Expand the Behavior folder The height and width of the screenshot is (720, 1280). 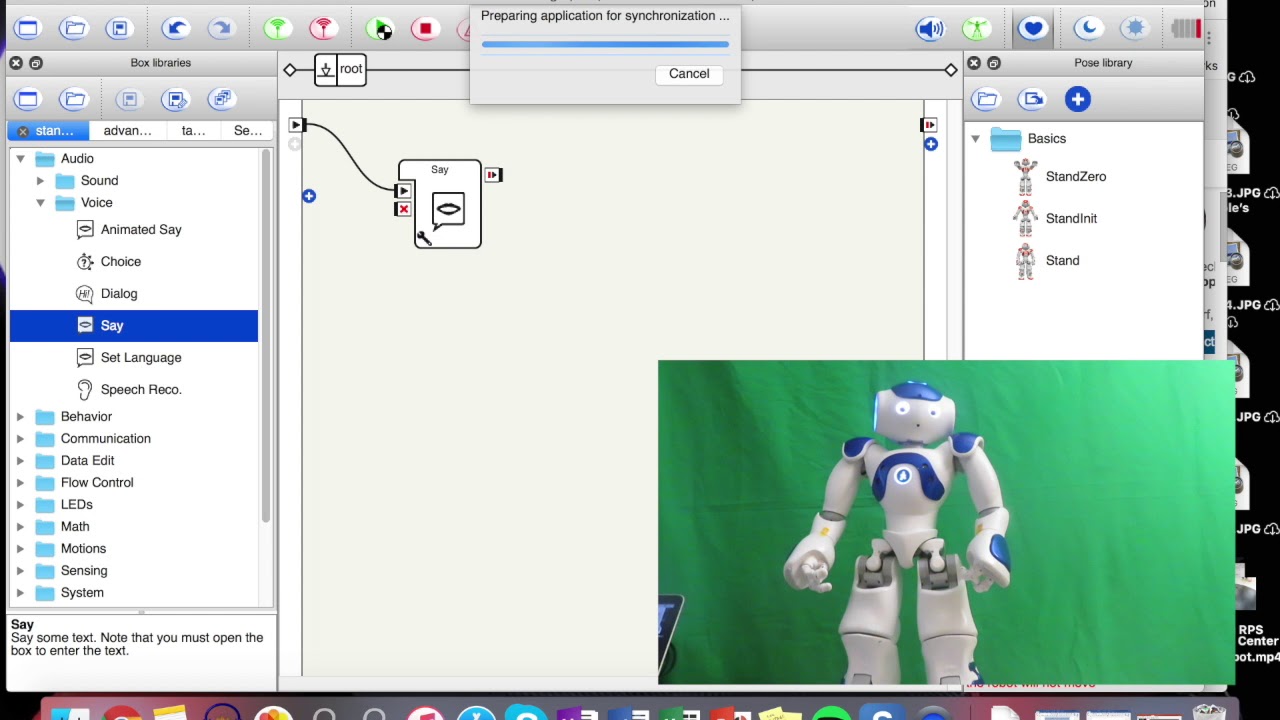(x=20, y=417)
